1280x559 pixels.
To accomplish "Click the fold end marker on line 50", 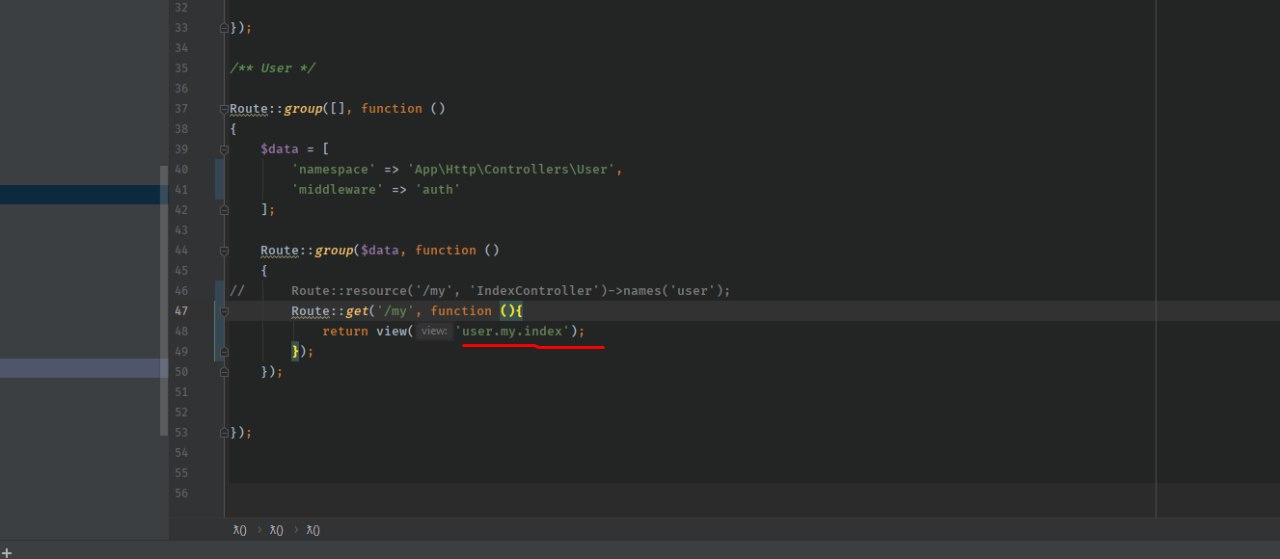I will click(x=224, y=372).
